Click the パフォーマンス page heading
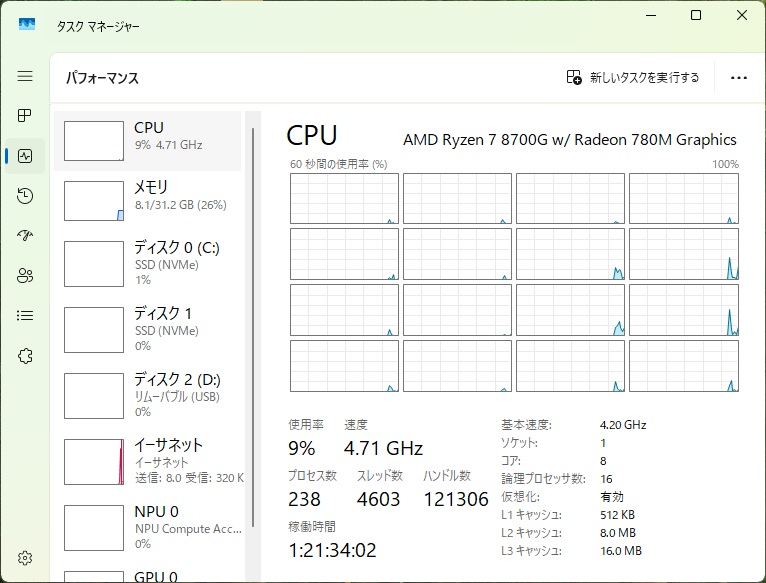 pyautogui.click(x=102, y=78)
